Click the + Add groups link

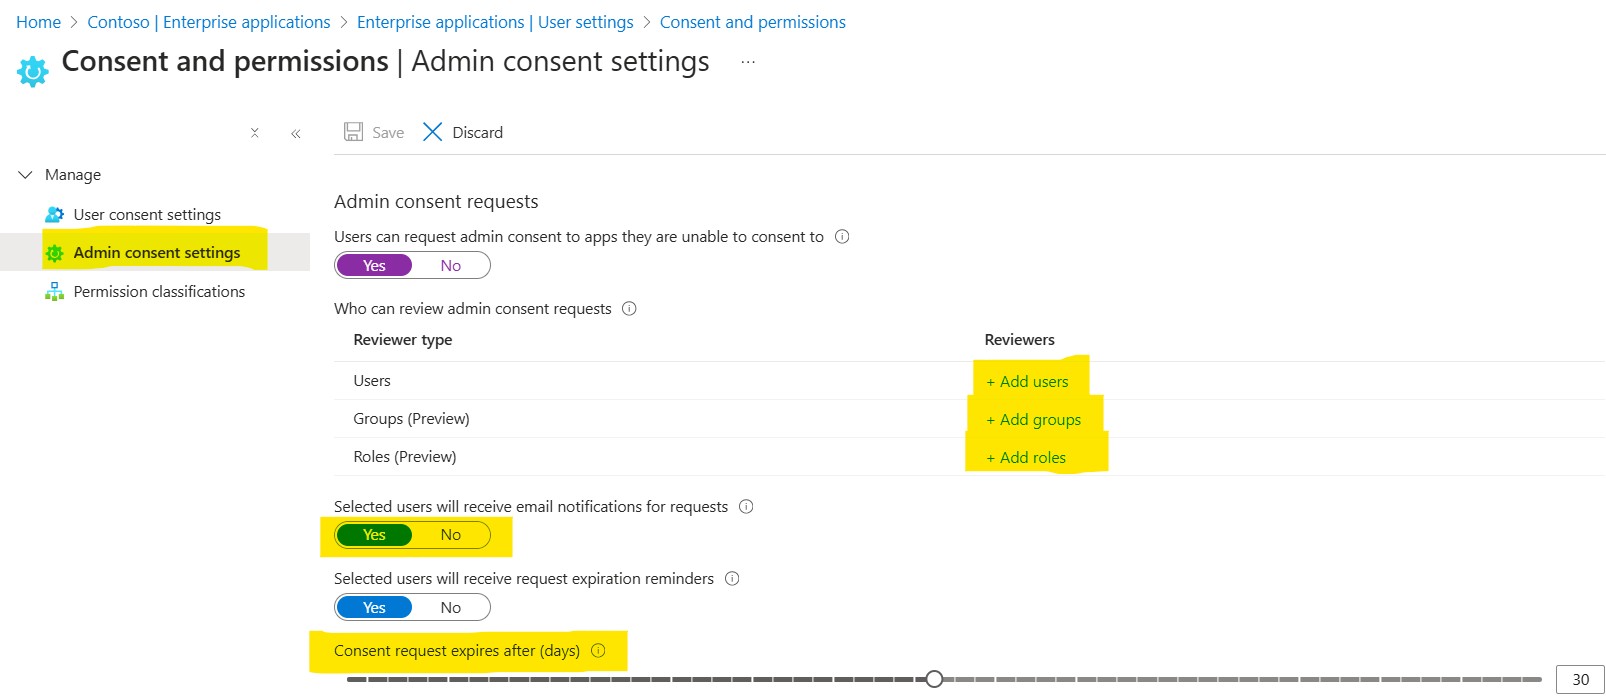click(x=1033, y=419)
